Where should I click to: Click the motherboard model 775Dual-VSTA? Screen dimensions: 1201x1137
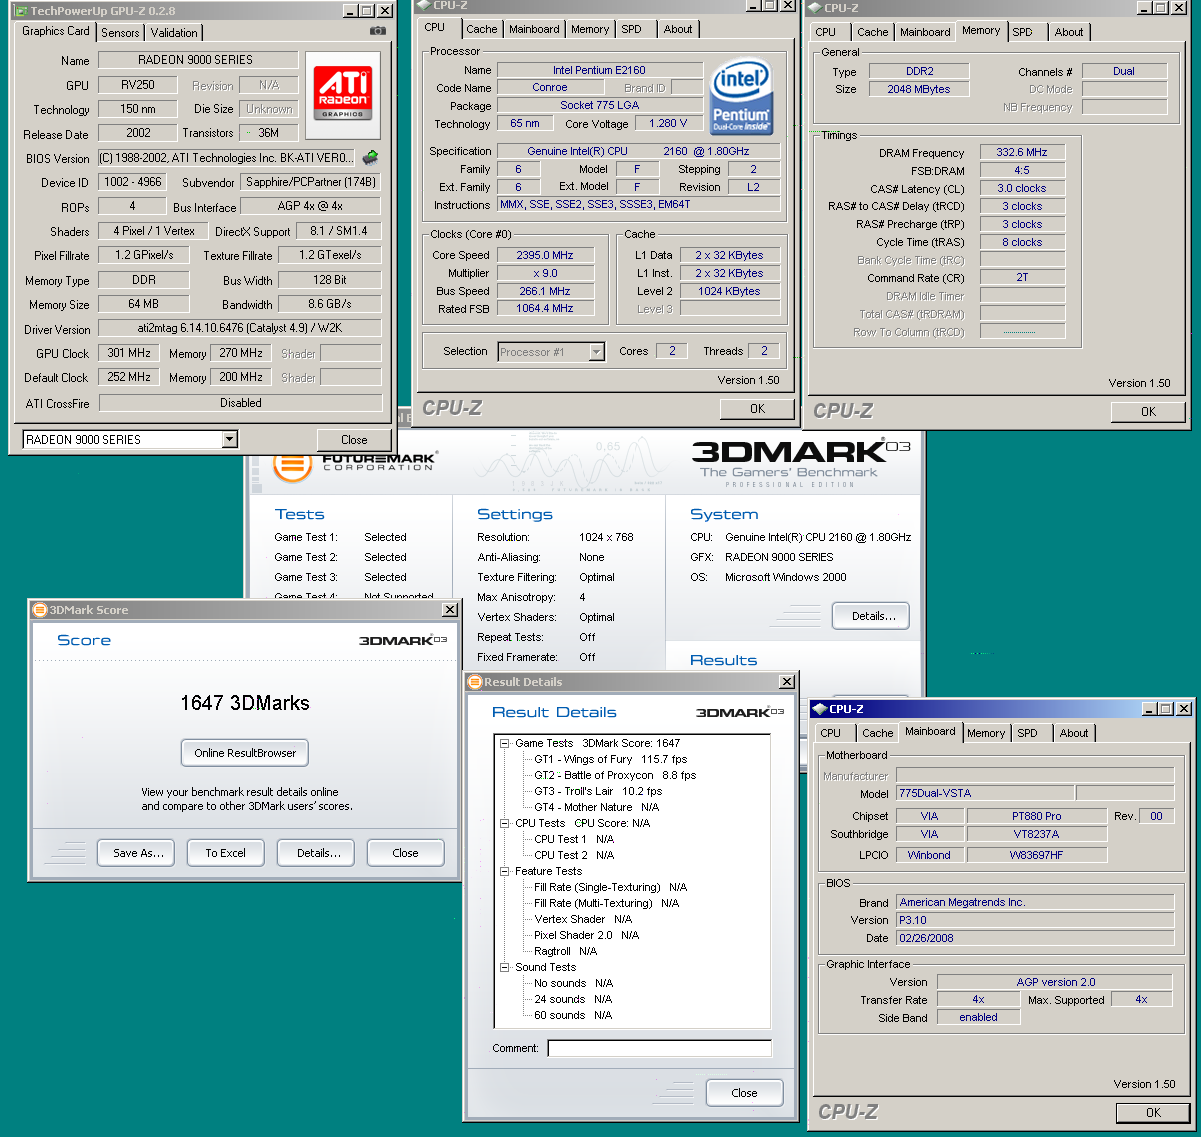[985, 793]
